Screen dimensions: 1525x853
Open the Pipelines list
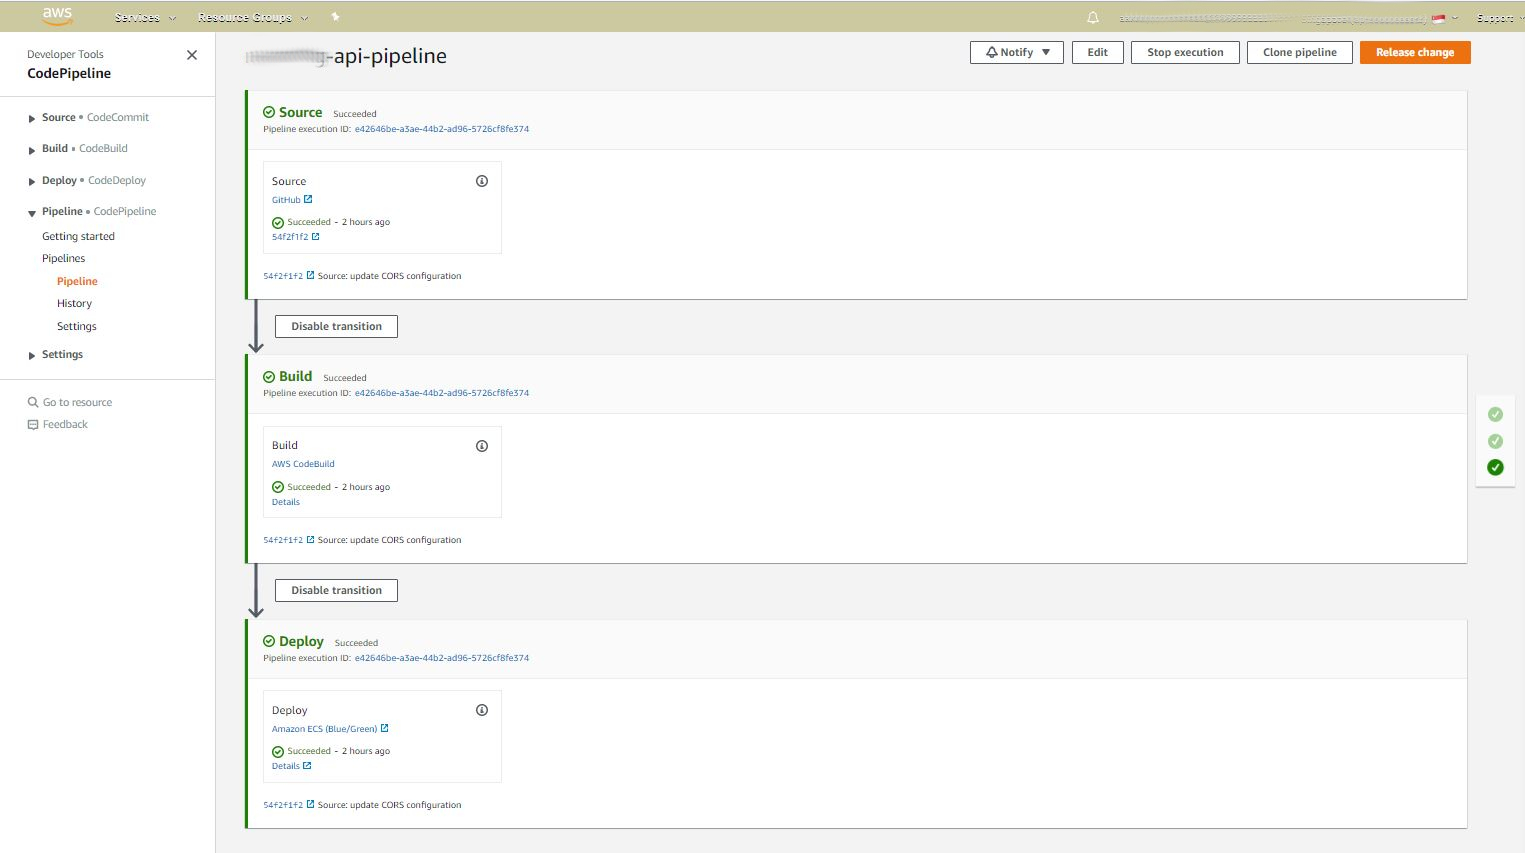coord(63,258)
